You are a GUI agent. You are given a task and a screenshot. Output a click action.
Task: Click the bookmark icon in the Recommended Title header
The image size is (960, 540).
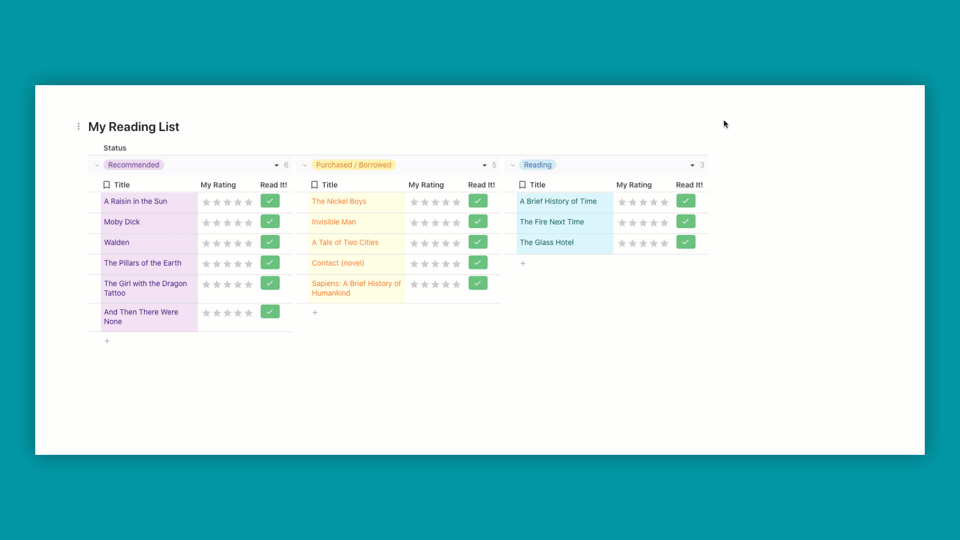coord(107,185)
